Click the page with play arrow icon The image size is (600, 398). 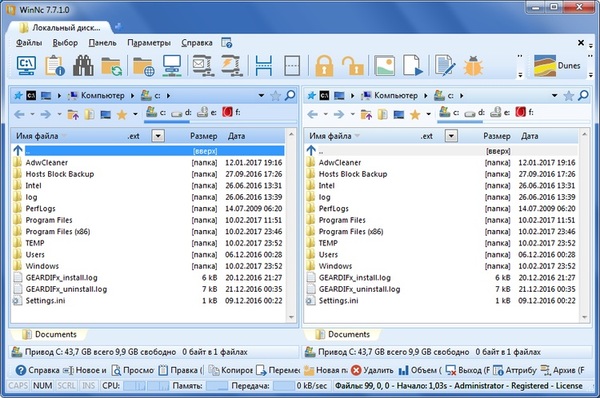pyautogui.click(x=413, y=65)
